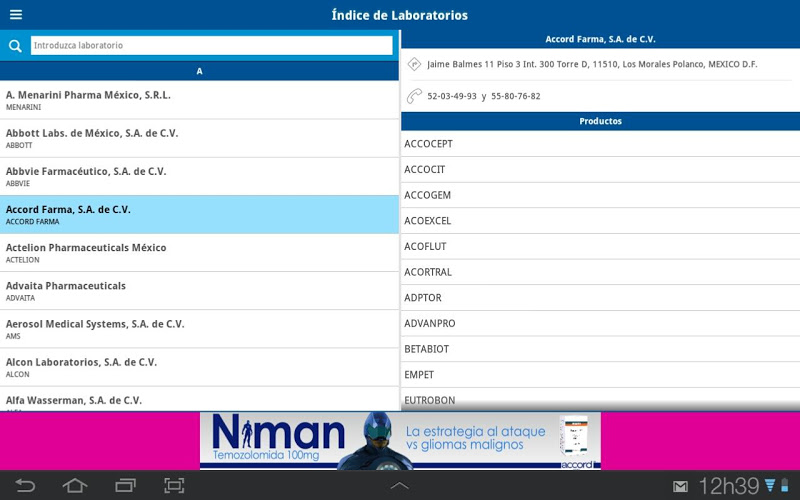
Task: Open product ACCOCIT
Action: [x=601, y=169]
